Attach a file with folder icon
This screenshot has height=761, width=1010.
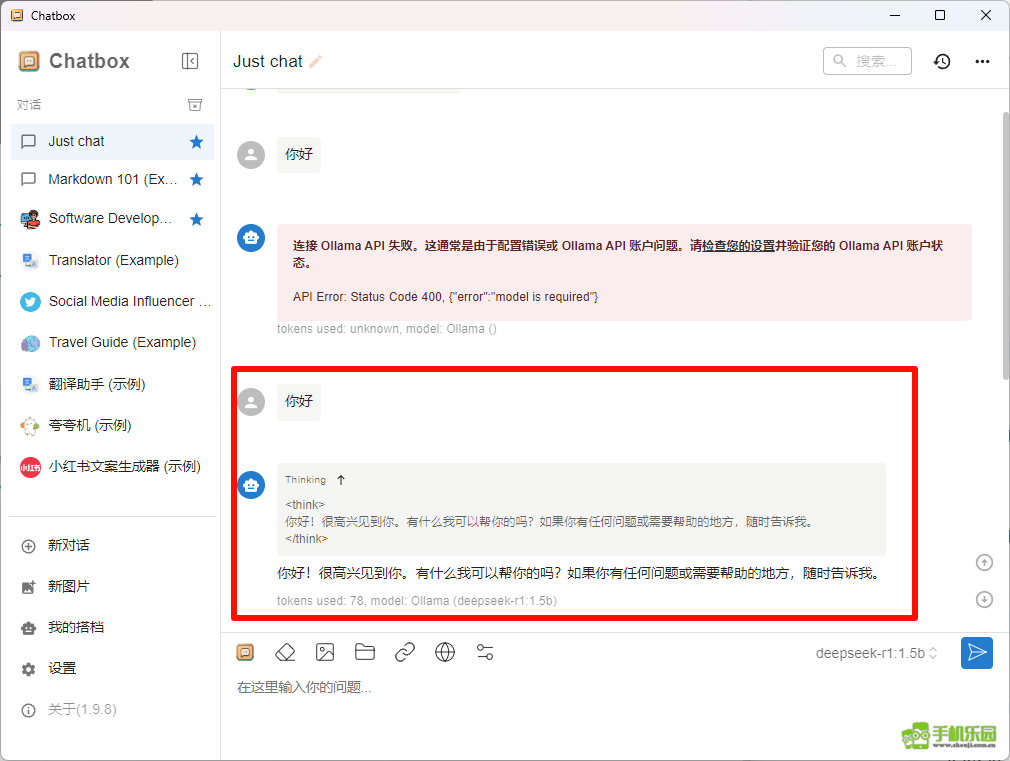coord(365,652)
